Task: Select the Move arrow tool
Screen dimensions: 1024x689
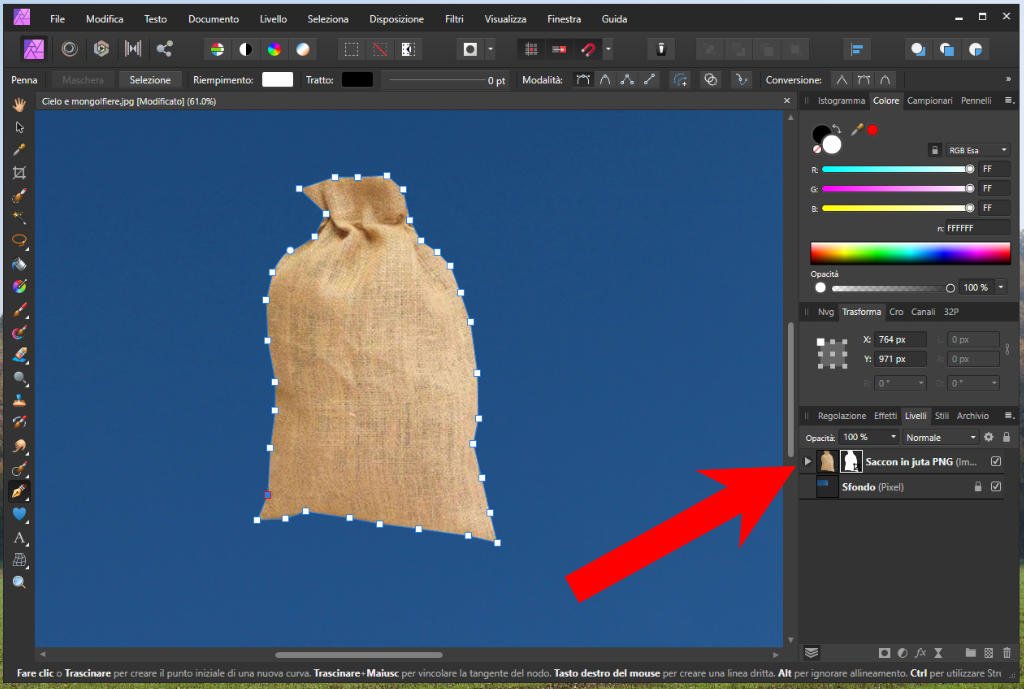Action: coord(19,127)
